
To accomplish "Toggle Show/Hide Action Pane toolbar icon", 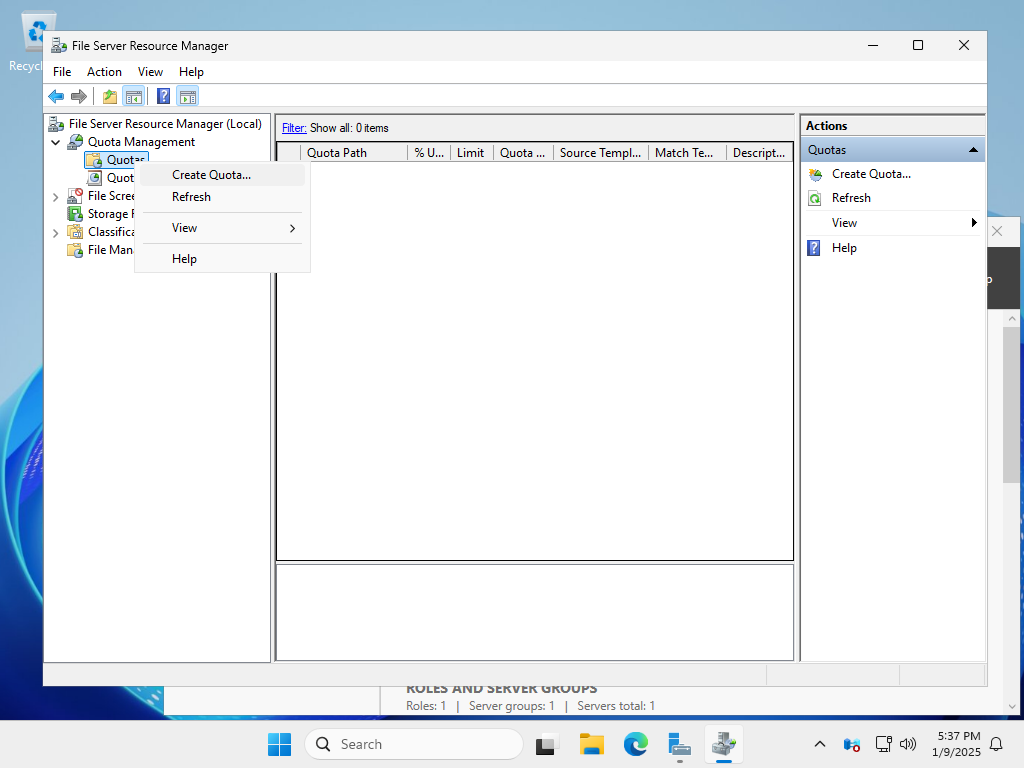I will click(187, 97).
